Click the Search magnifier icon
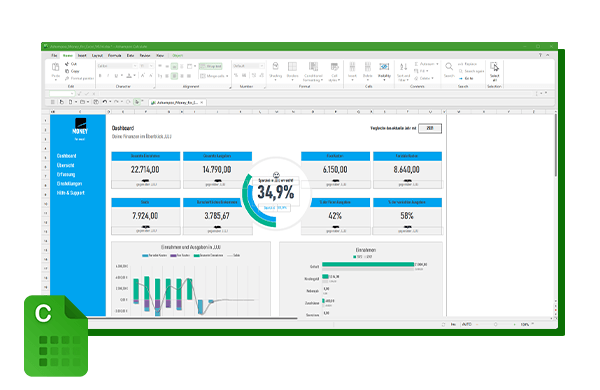Screen dimensions: 600x390 [449, 67]
